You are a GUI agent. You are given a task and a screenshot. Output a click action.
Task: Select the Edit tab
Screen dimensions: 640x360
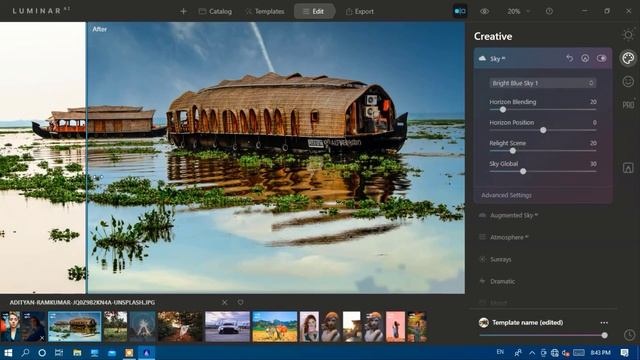click(314, 11)
